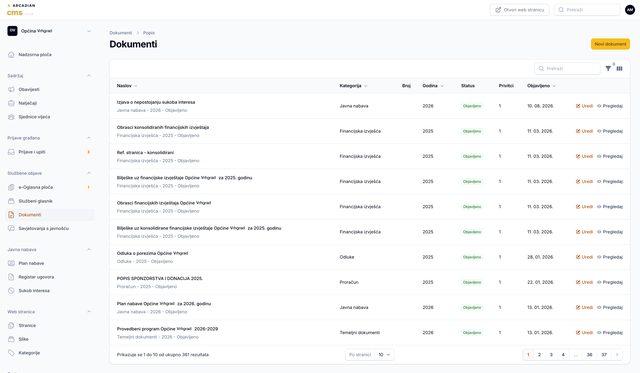Click Otvori web stranicu button
The width and height of the screenshot is (640, 373).
click(x=520, y=10)
